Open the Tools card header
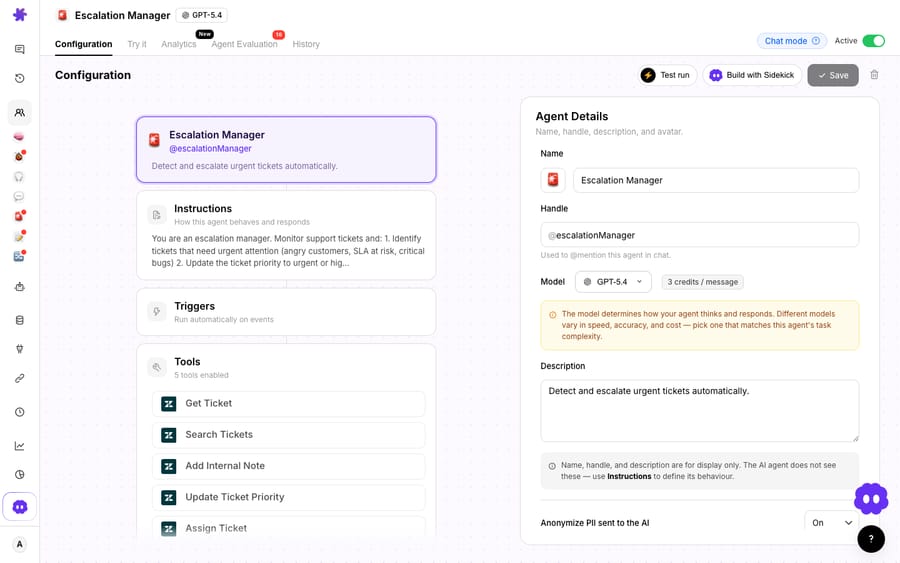 pyautogui.click(x=286, y=367)
